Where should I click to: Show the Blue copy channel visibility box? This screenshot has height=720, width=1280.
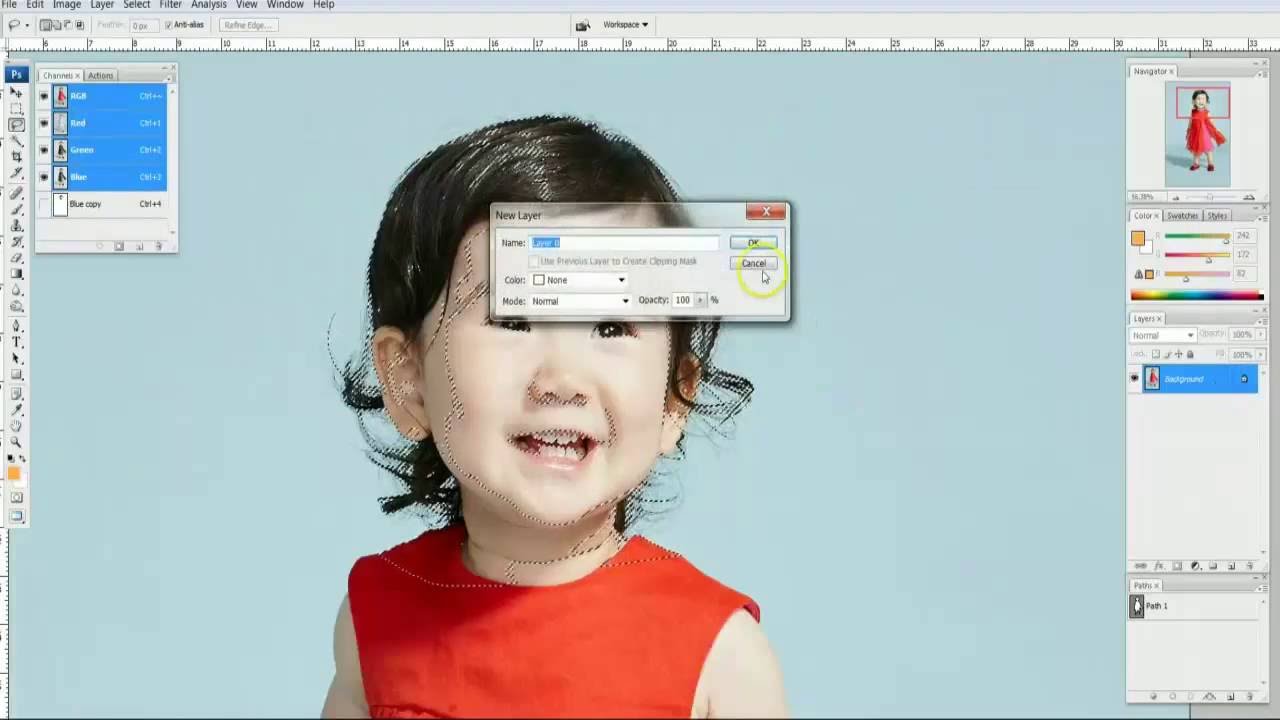tap(43, 204)
